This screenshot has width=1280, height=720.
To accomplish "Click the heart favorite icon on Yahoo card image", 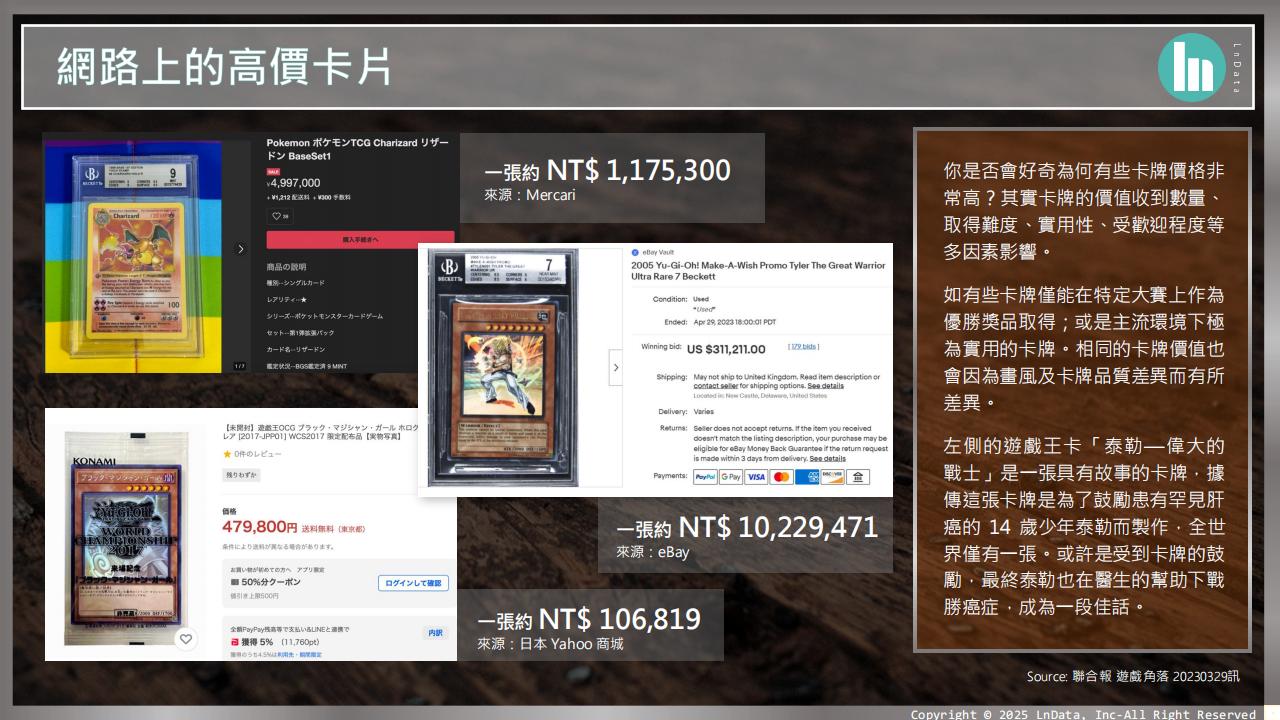I will [185, 639].
